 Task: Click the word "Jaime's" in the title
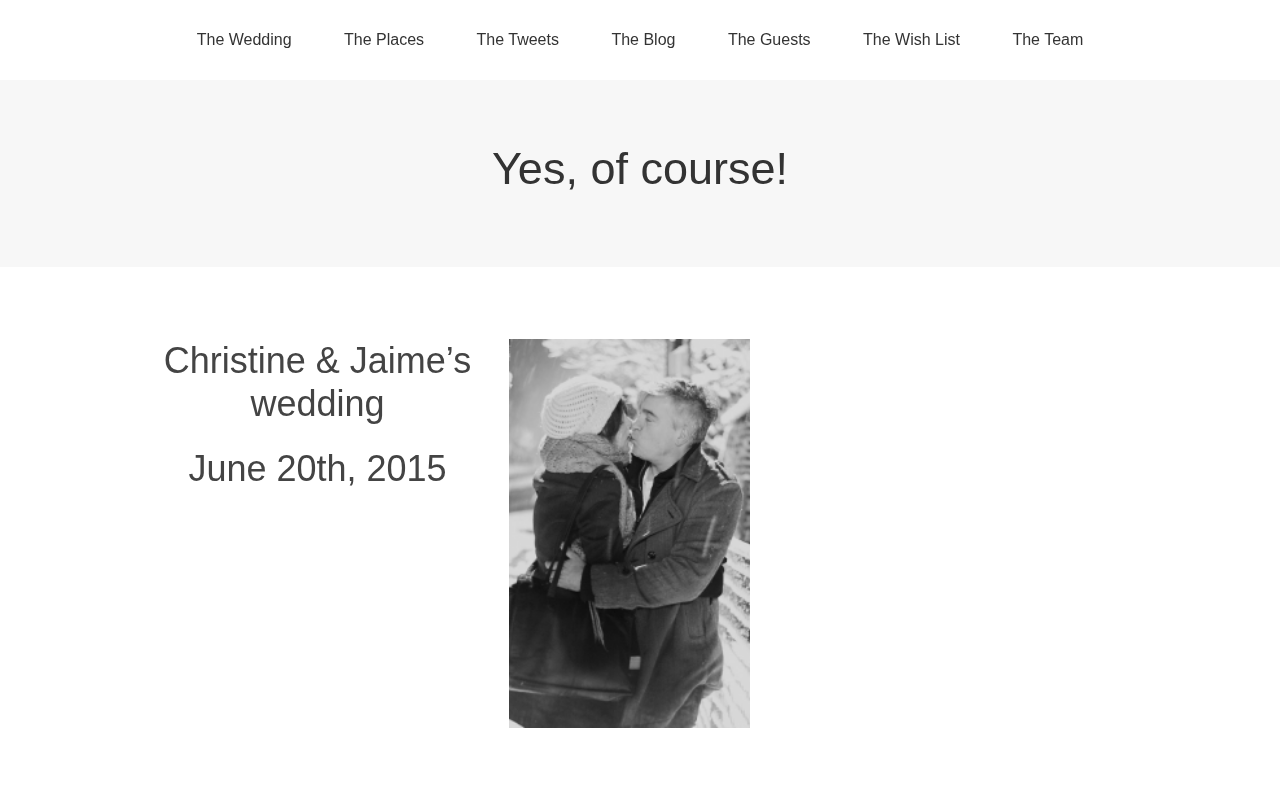pyautogui.click(x=410, y=361)
